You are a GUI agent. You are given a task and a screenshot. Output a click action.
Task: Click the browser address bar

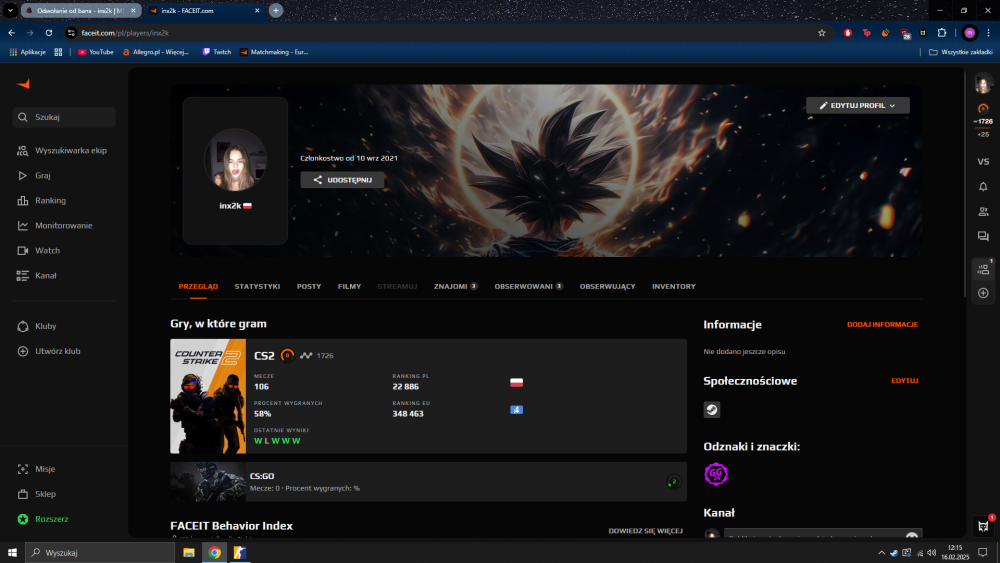pos(446,33)
